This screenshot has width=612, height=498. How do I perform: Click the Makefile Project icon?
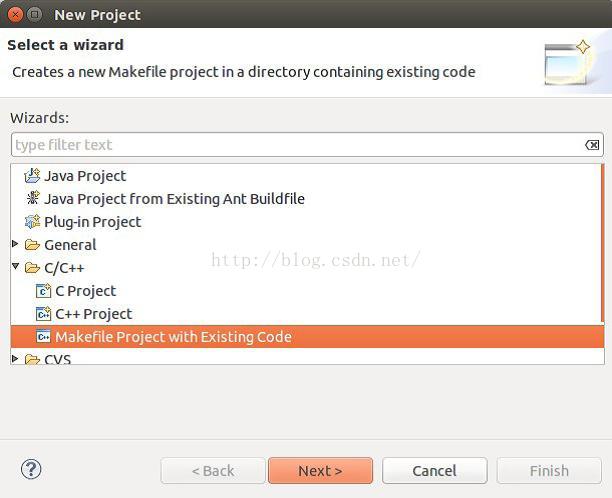[x=43, y=336]
